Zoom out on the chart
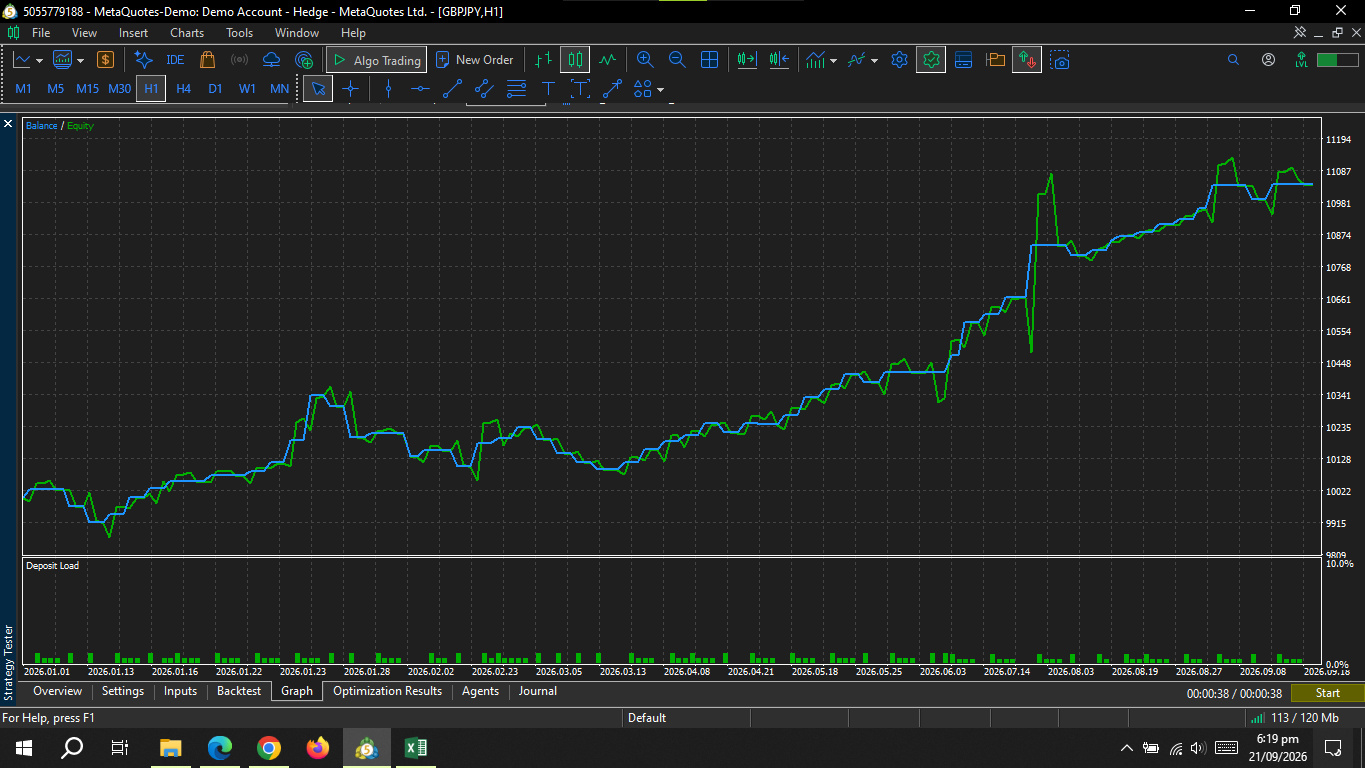 (677, 60)
